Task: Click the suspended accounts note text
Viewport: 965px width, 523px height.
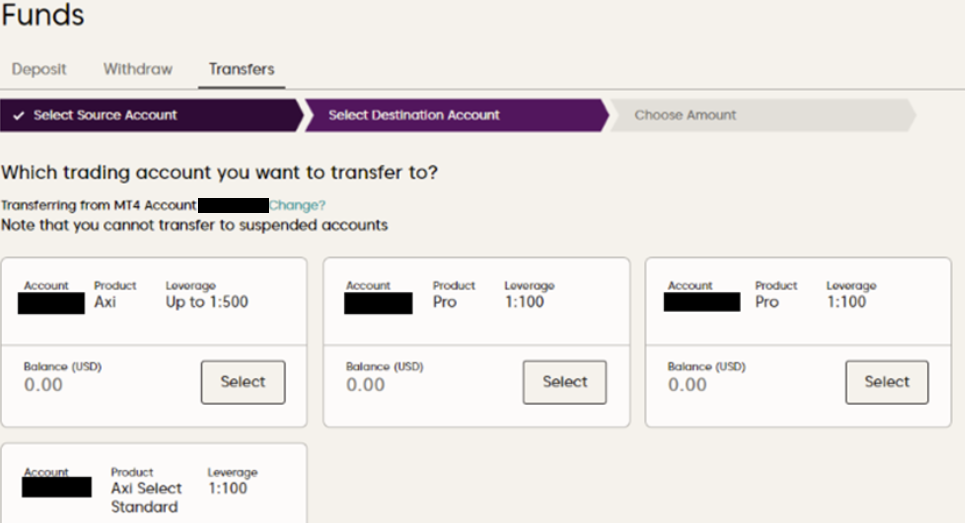Action: pos(195,225)
